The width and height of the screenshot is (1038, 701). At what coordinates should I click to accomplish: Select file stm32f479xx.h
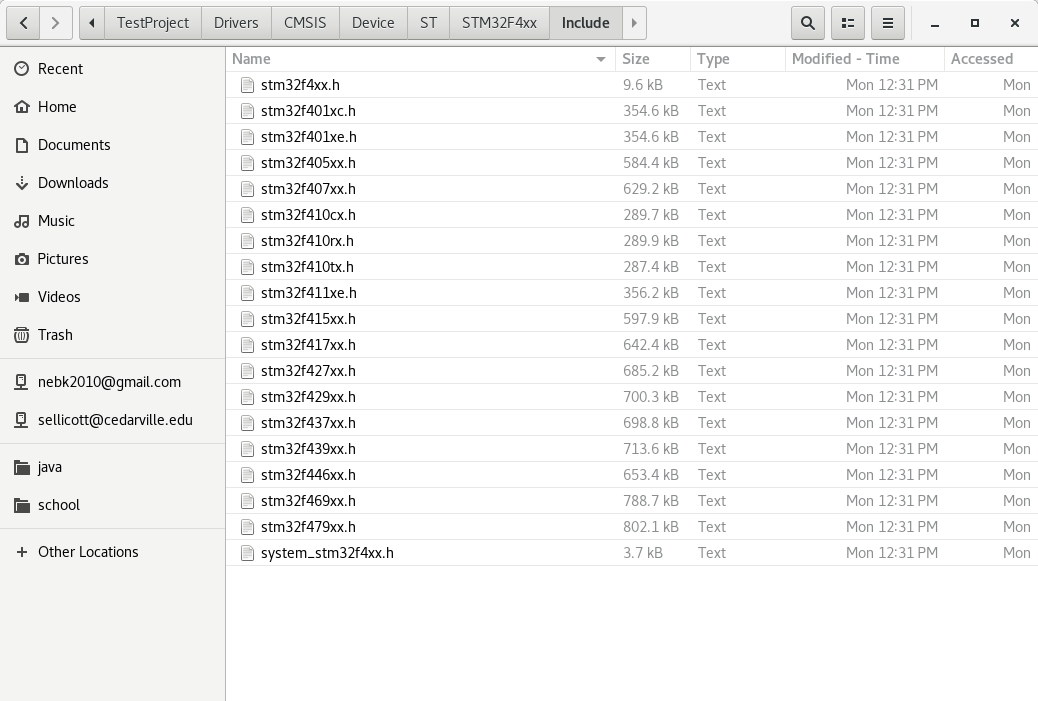pyautogui.click(x=632, y=527)
